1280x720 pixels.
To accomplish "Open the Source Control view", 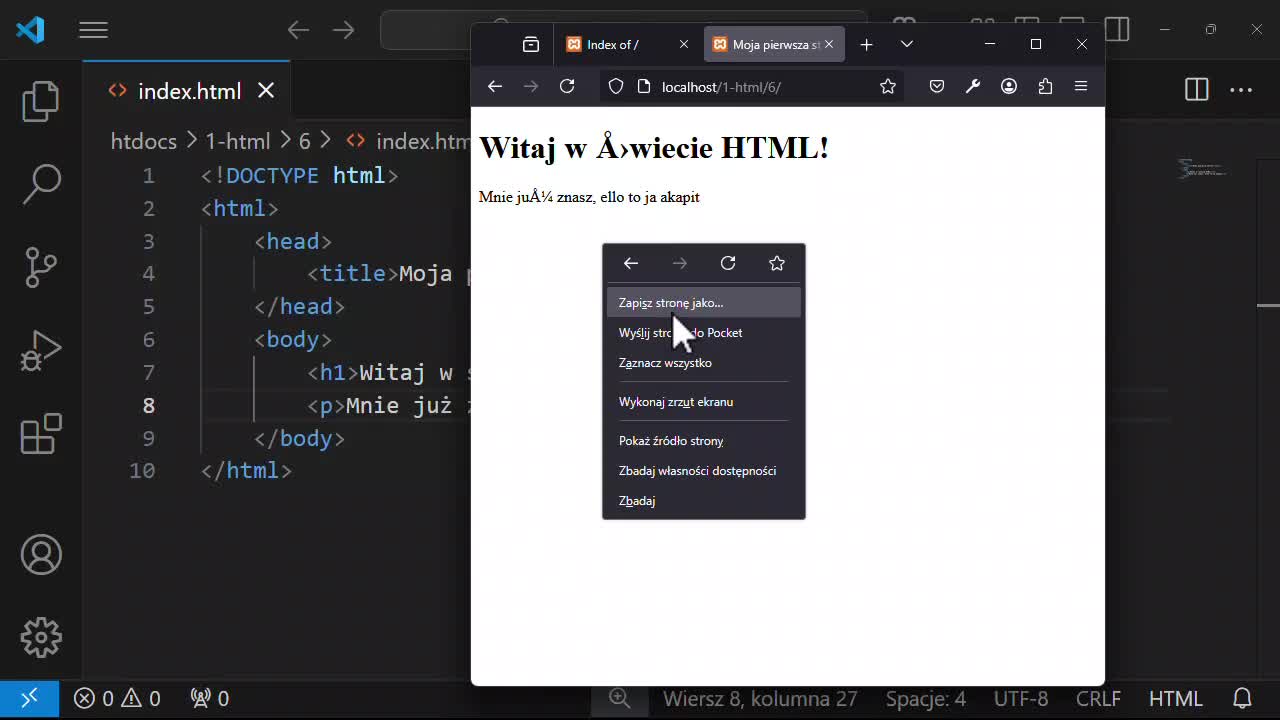I will pyautogui.click(x=41, y=268).
